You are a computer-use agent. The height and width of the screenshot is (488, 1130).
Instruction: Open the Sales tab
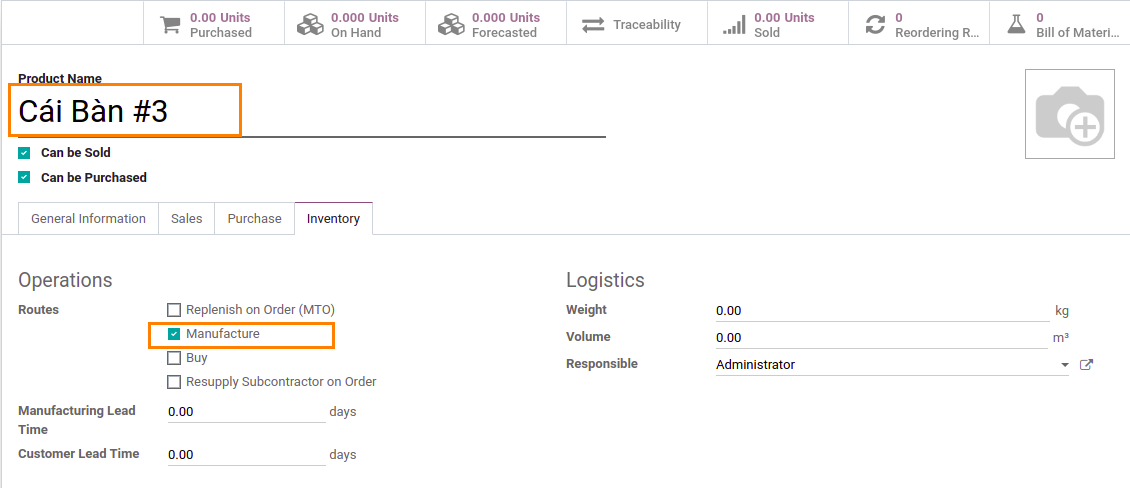pos(187,218)
